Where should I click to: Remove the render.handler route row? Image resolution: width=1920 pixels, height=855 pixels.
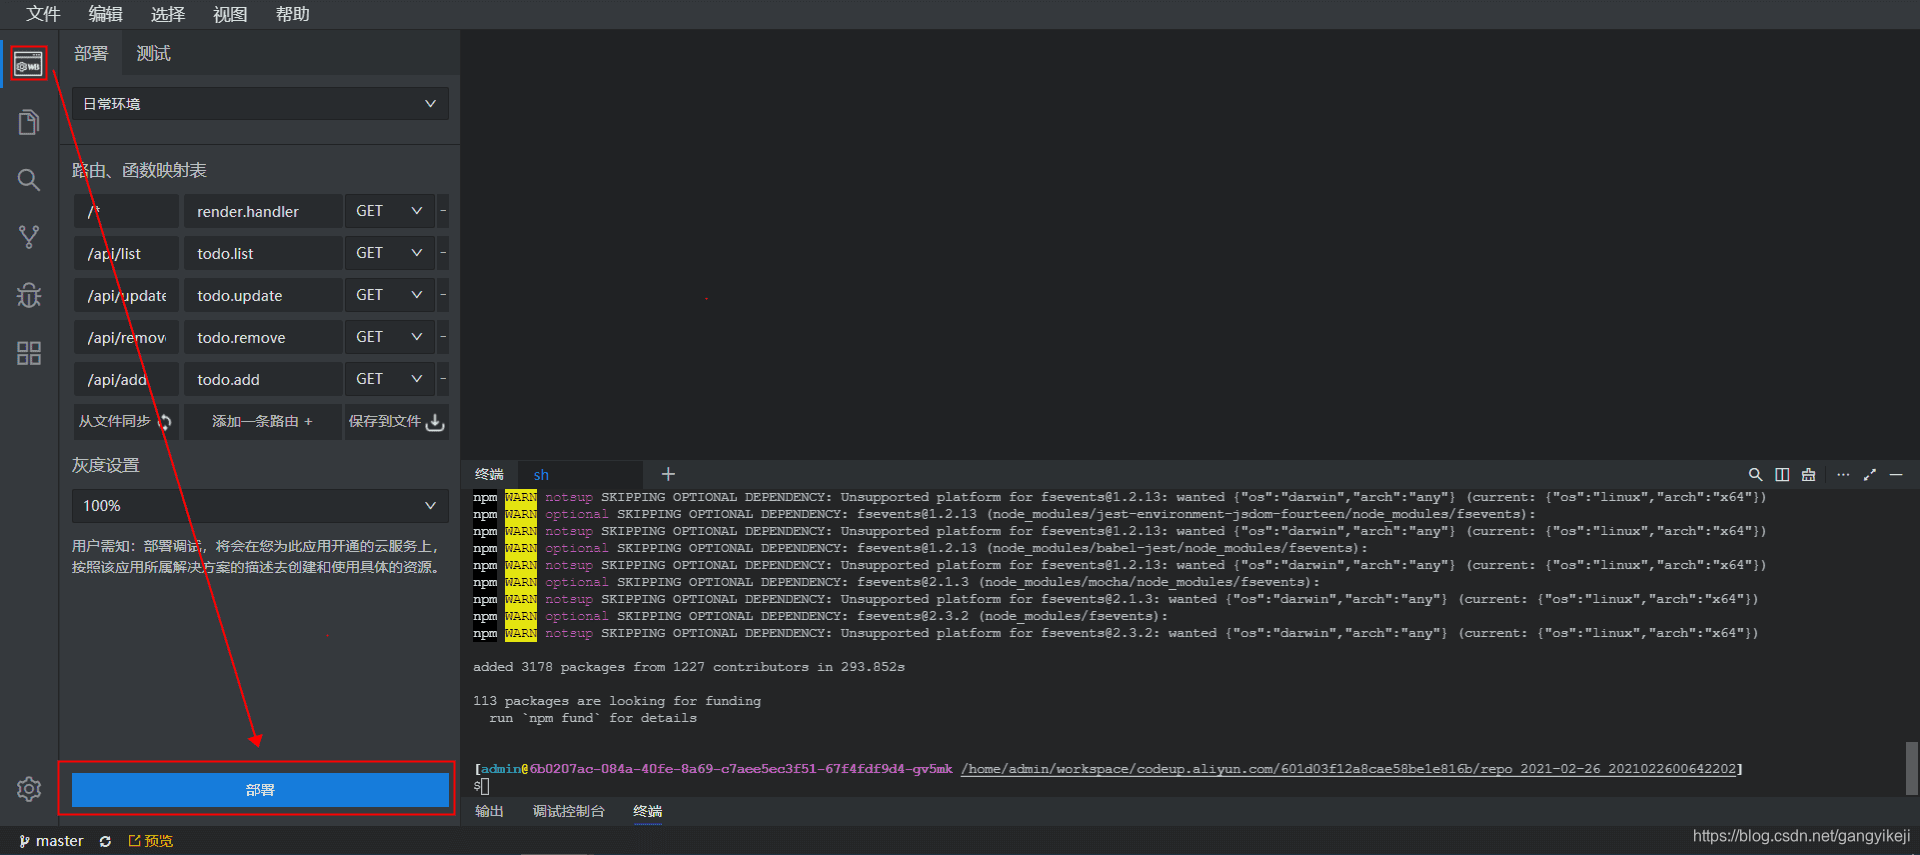tap(443, 211)
